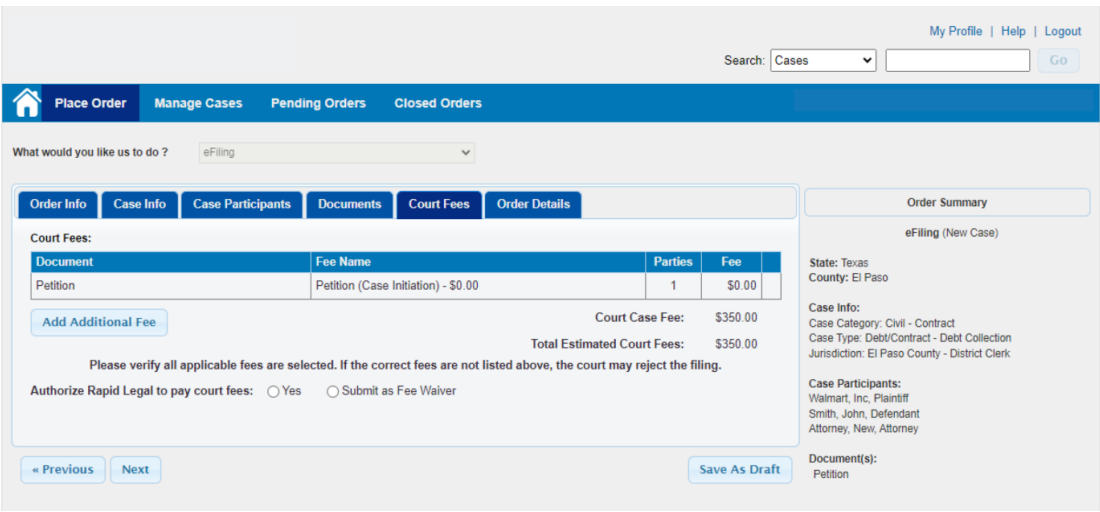Viewport: 1100px width, 512px height.
Task: Open the Case Info tab
Action: [140, 204]
